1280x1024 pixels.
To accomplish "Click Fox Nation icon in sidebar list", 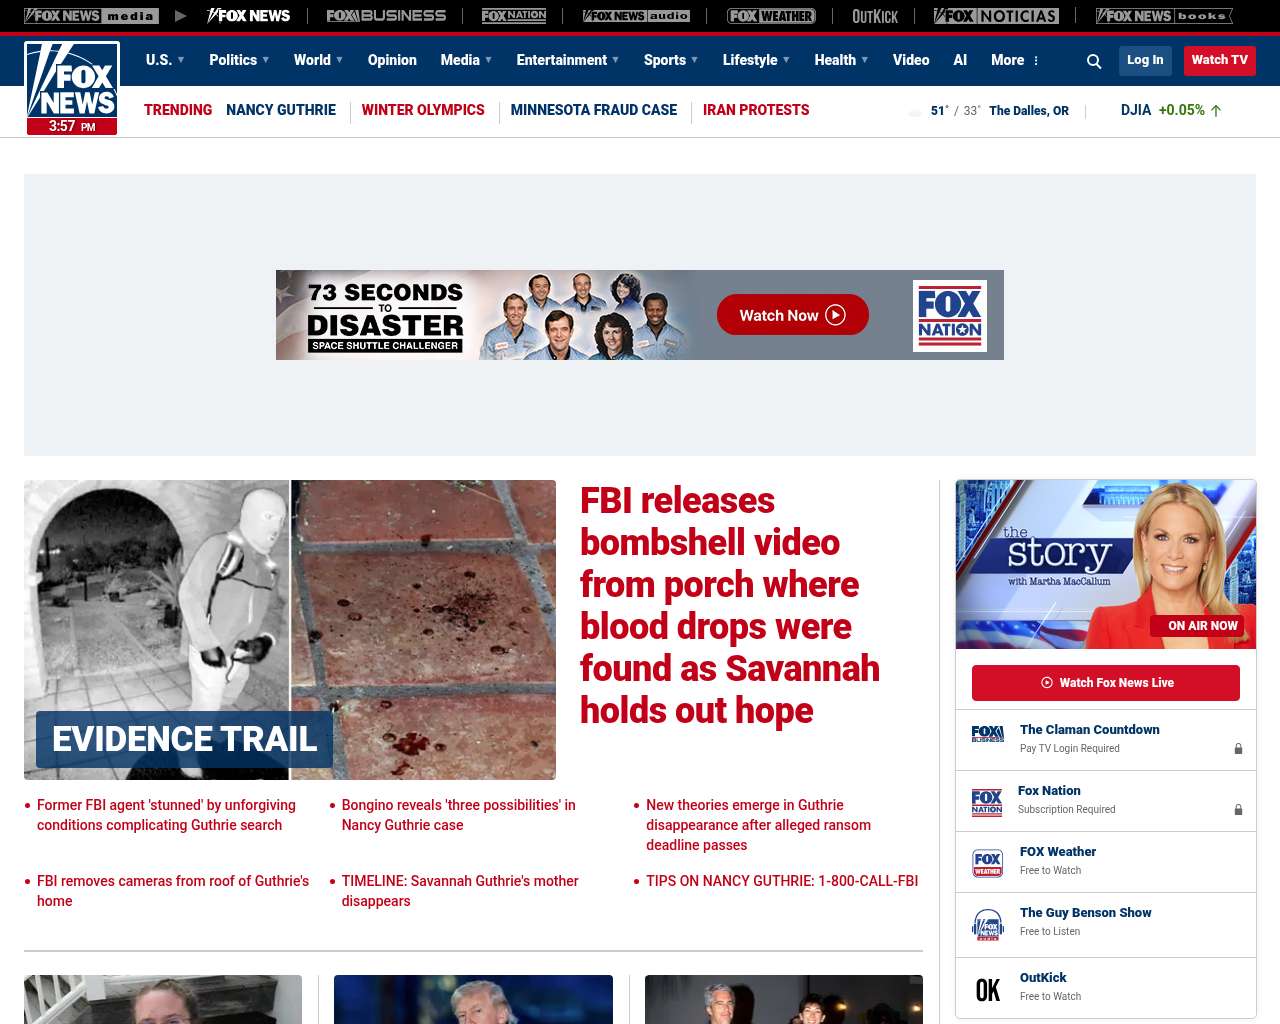I will tap(987, 802).
